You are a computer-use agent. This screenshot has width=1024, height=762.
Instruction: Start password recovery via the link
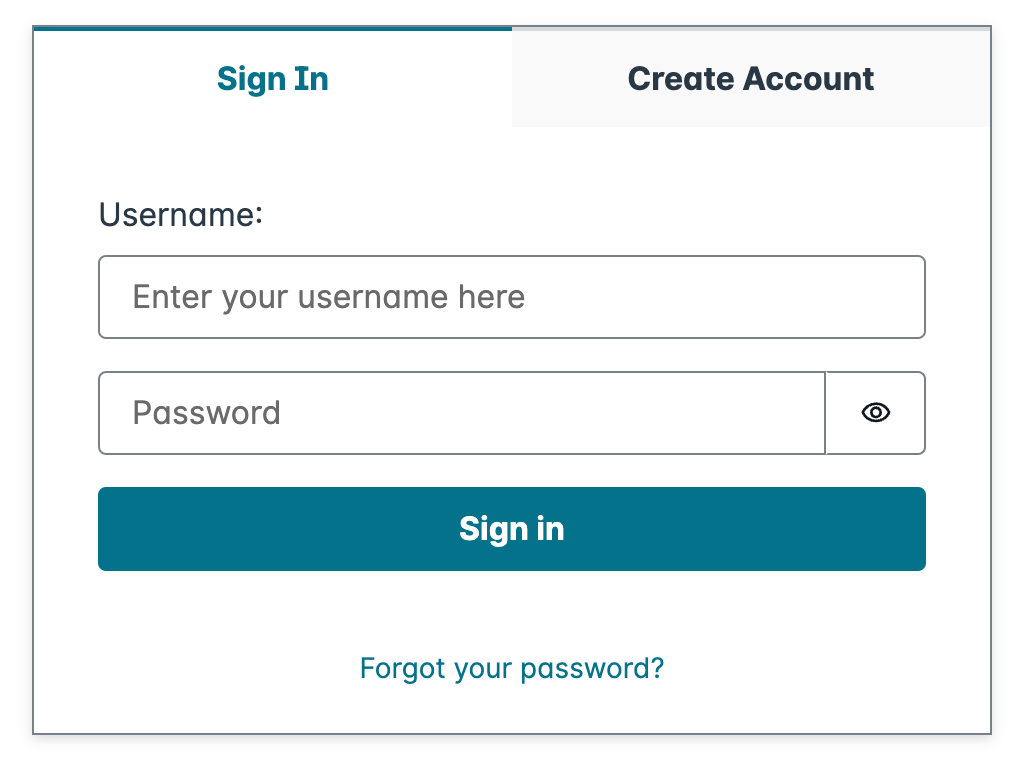[511, 668]
